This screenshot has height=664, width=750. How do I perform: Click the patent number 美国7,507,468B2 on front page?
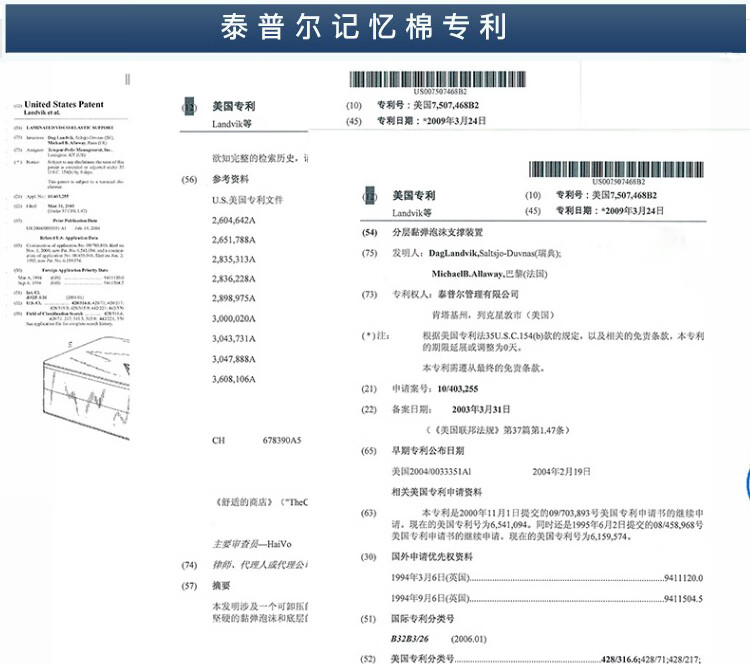[624, 195]
